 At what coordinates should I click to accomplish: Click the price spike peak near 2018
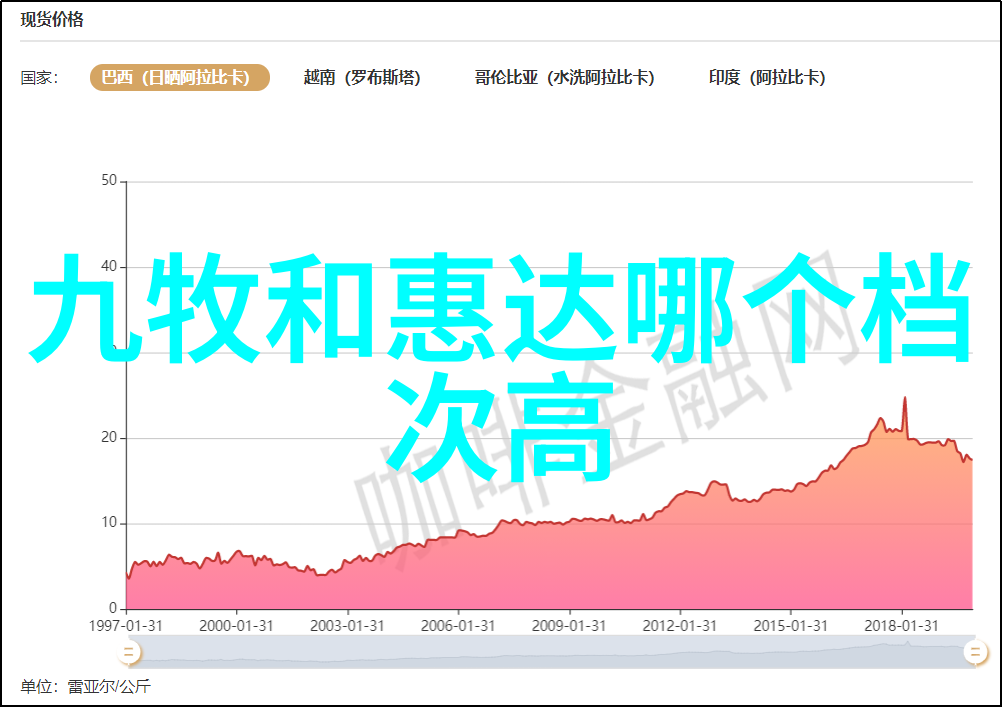pyautogui.click(x=905, y=399)
